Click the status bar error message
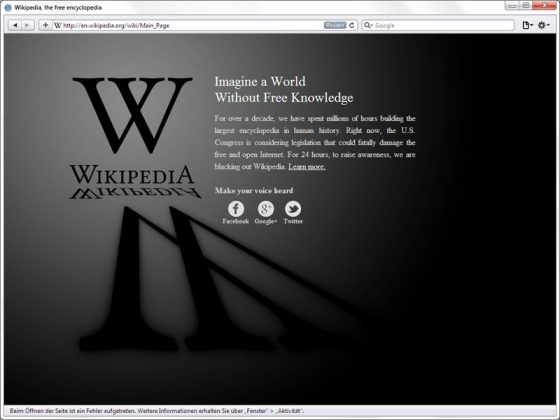The image size is (560, 420). [x=157, y=411]
